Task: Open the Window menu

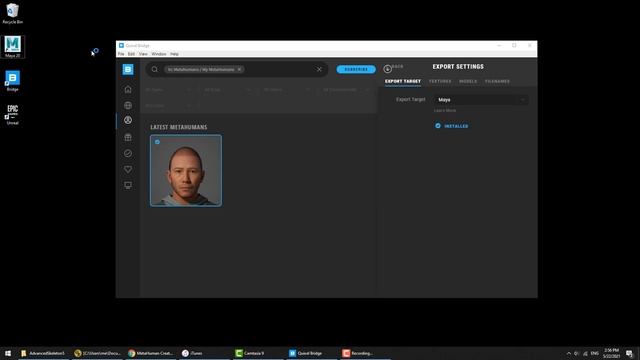Action: 159,54
